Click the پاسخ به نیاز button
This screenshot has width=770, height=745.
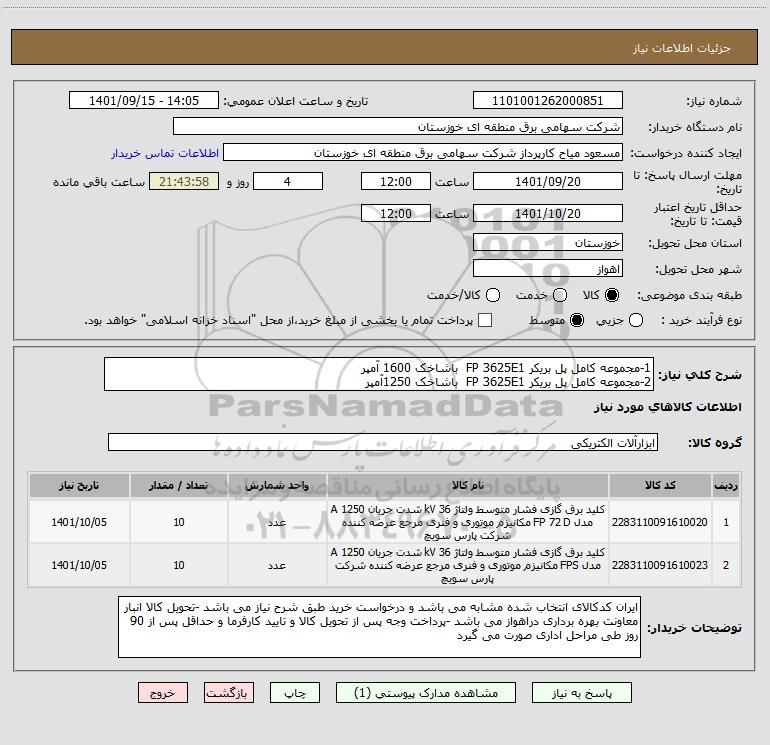582,693
